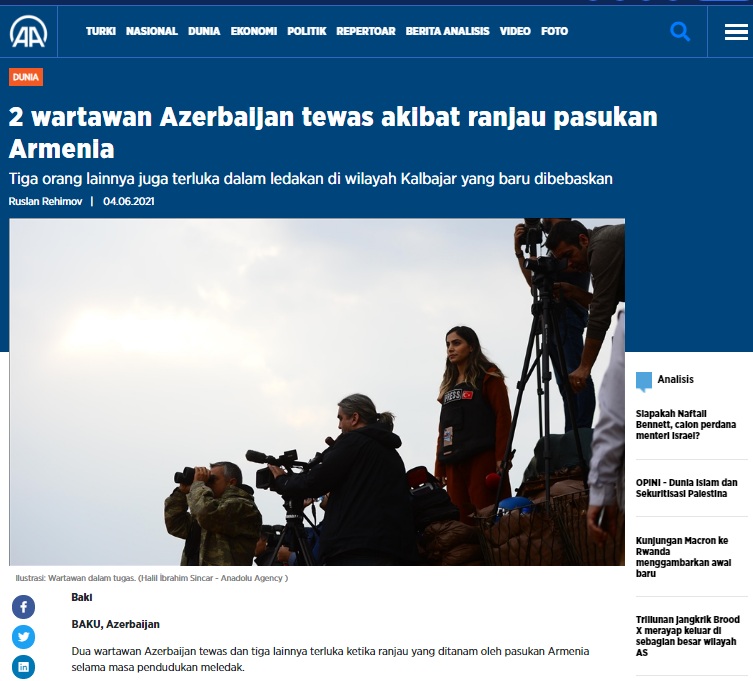Share the article on Twitter
Screen dimensions: 753x681
pos(24,637)
